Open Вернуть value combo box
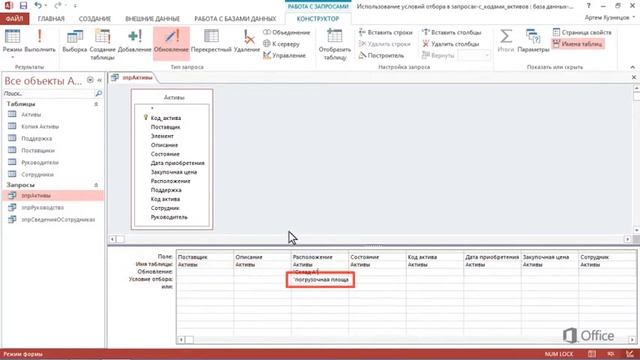The height and width of the screenshot is (360, 640). pyautogui.click(x=475, y=55)
